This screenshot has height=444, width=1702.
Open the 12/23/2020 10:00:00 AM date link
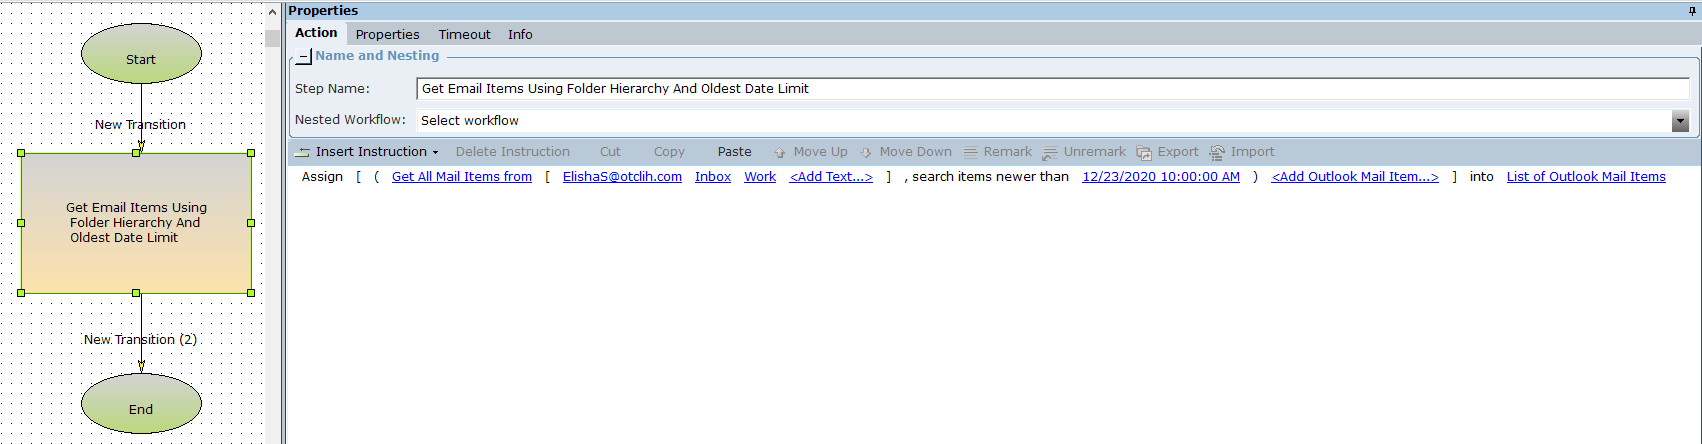point(1160,177)
